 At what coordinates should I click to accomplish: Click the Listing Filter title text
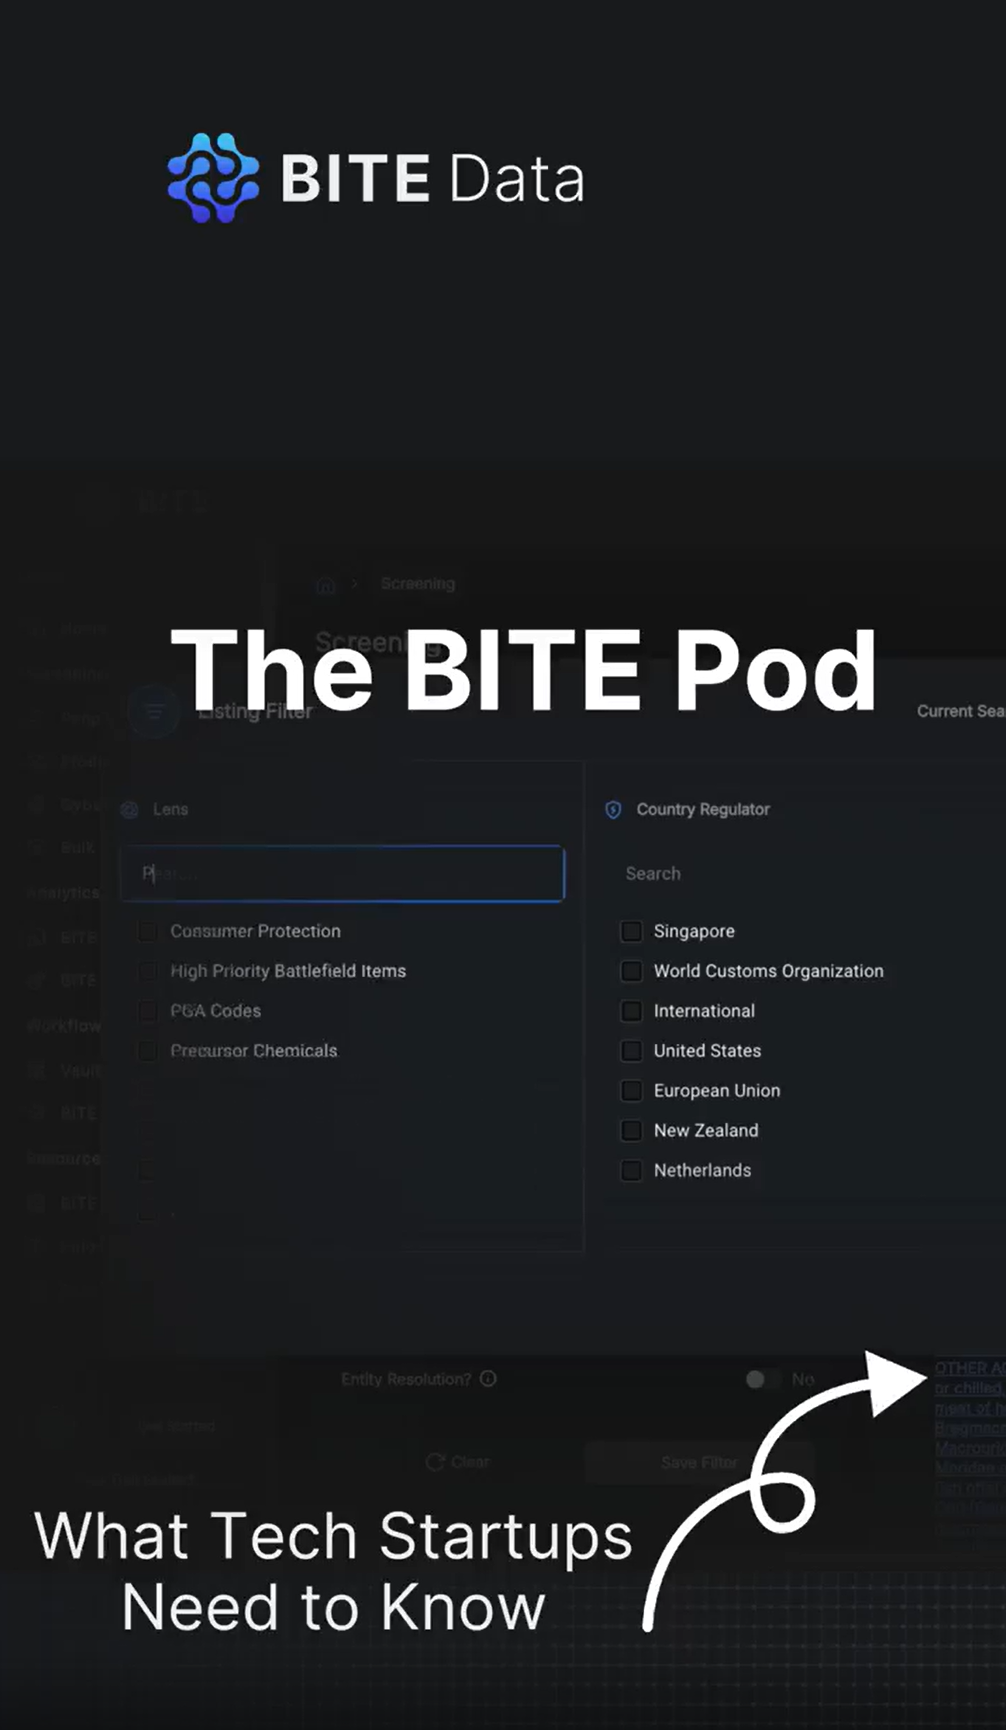tap(255, 711)
